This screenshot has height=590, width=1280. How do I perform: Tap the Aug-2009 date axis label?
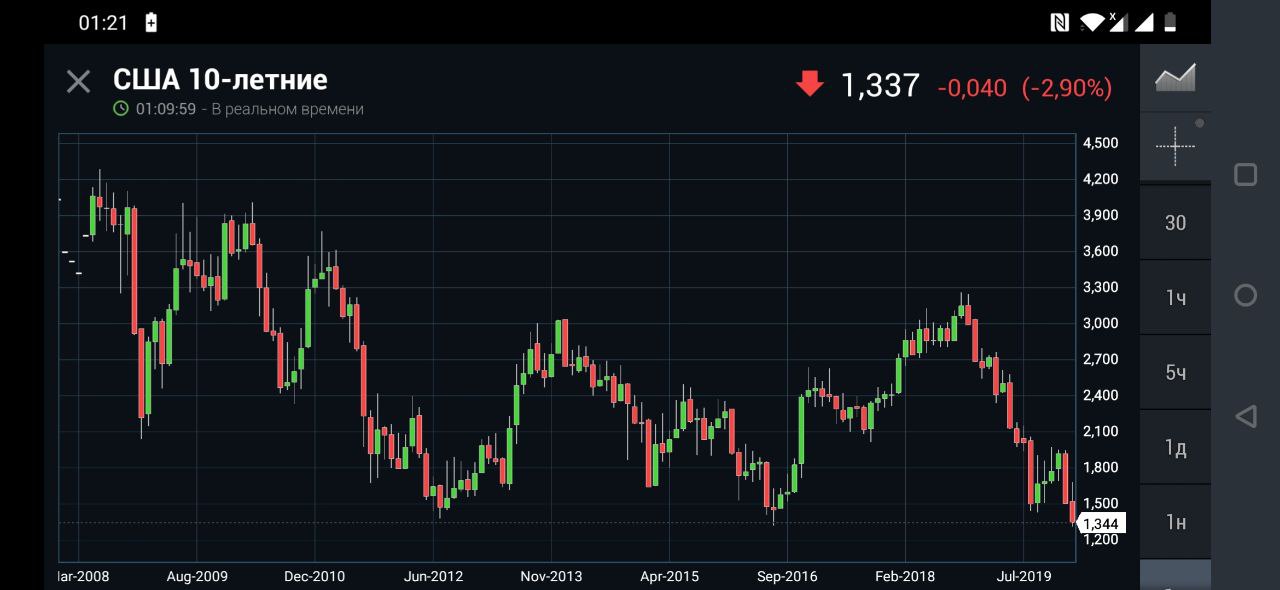pyautogui.click(x=197, y=576)
